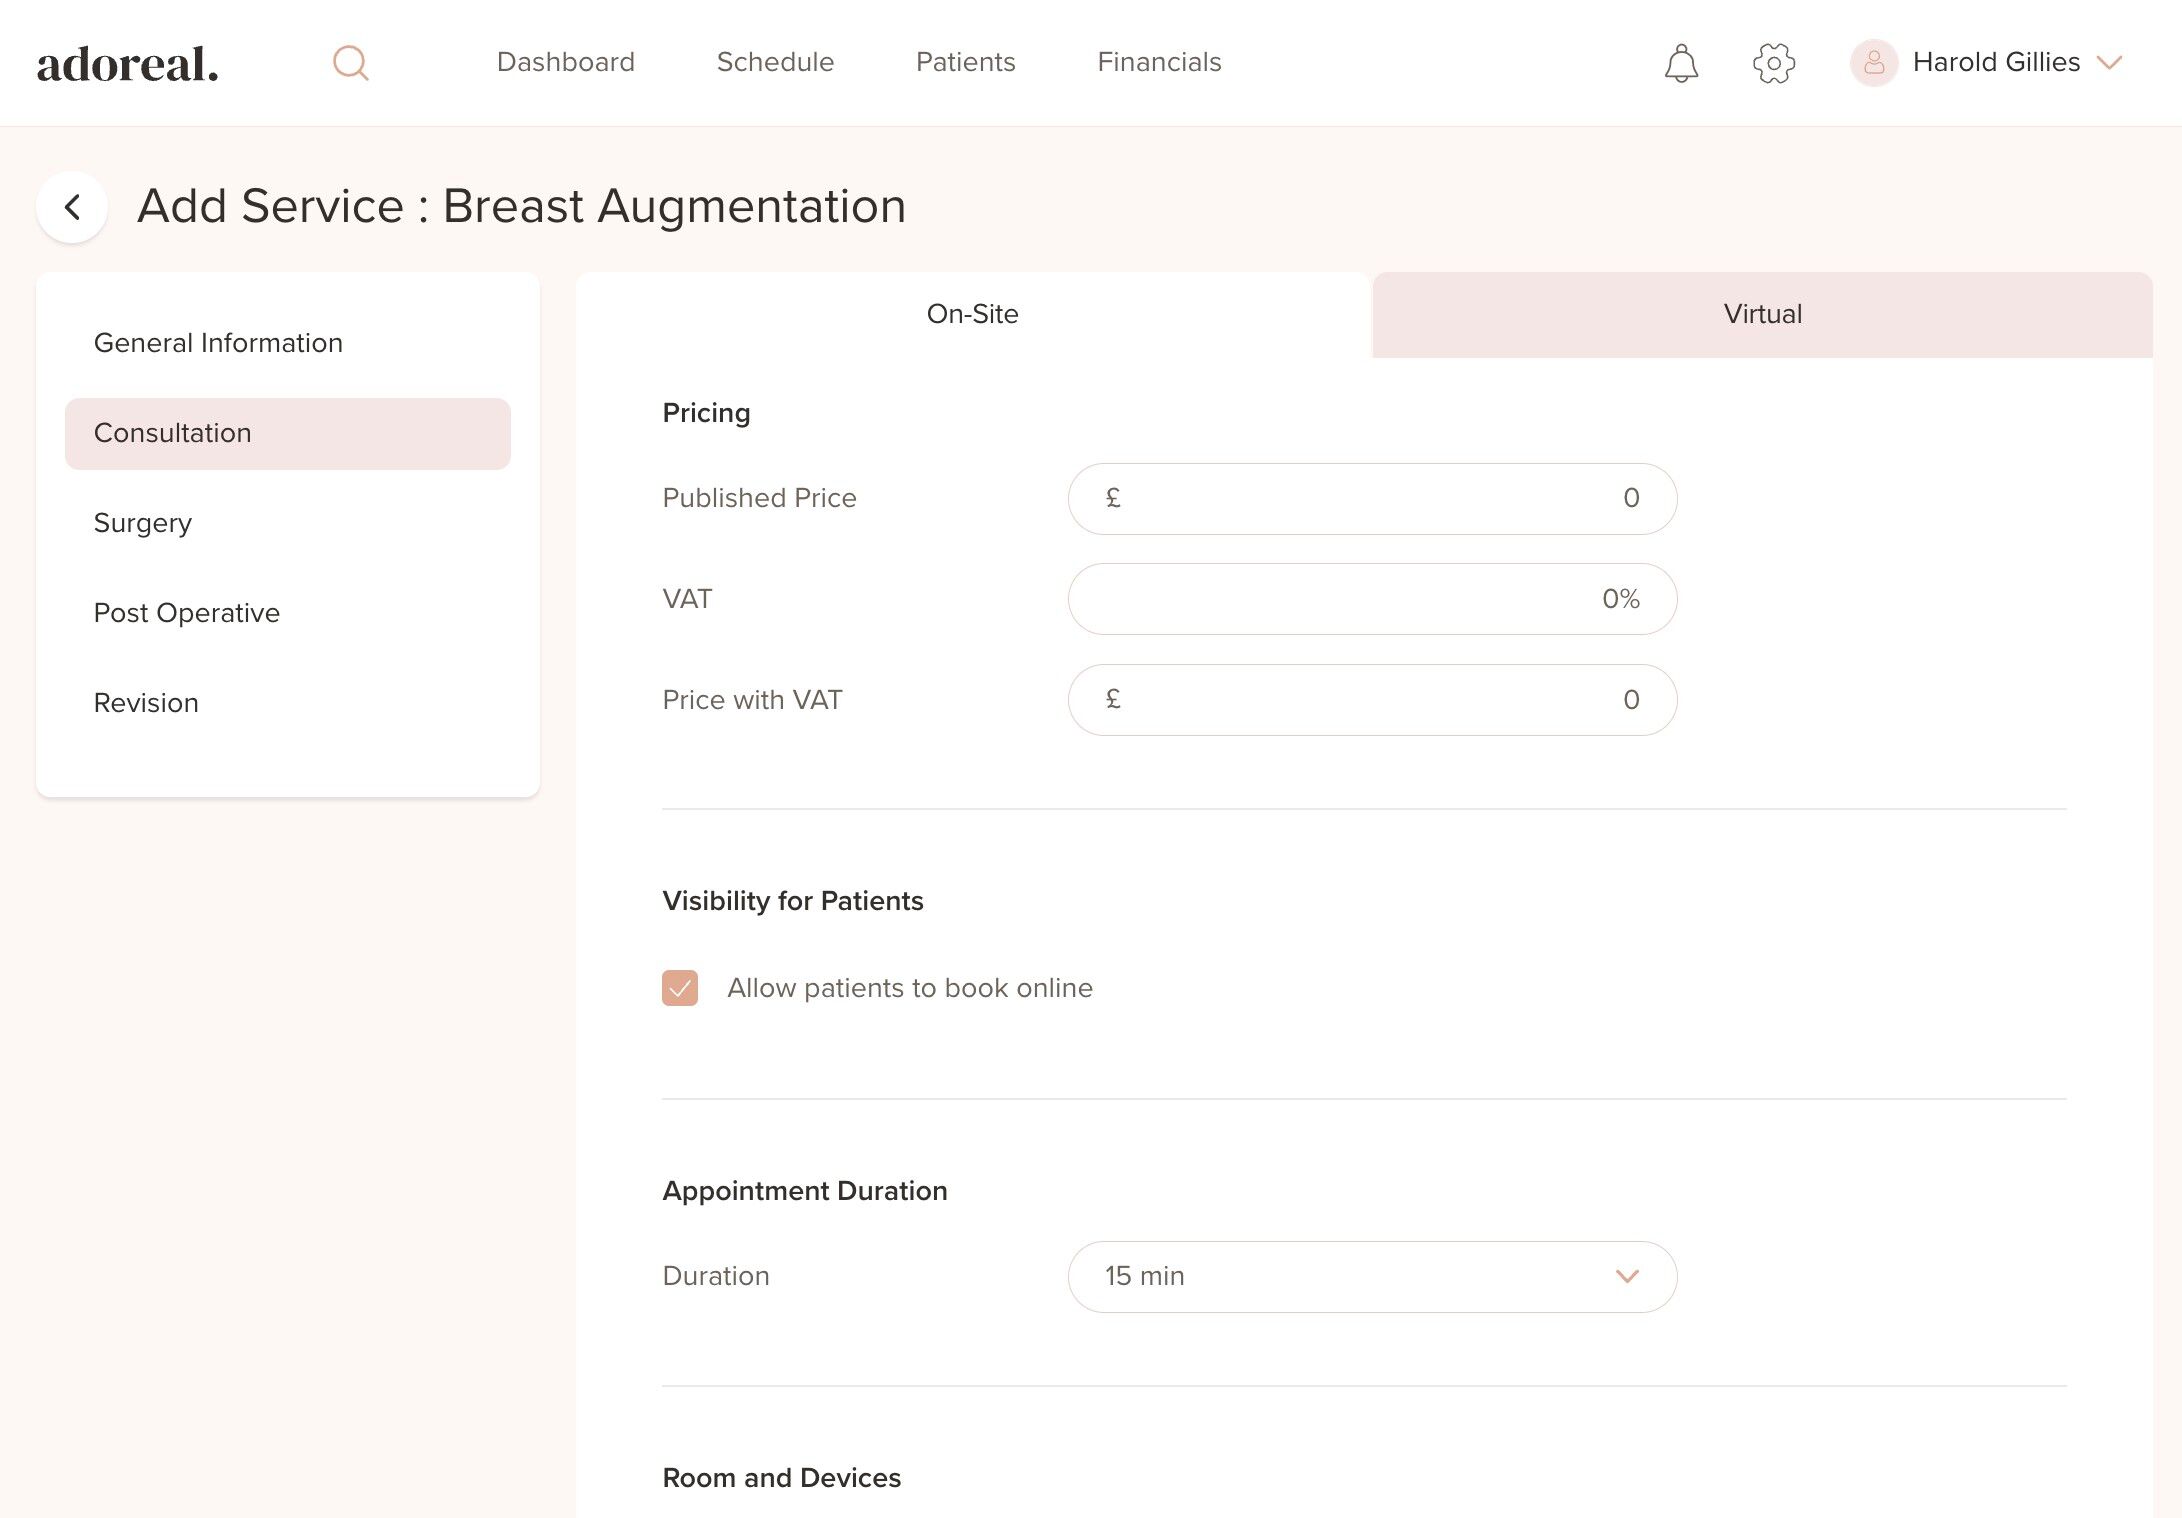The width and height of the screenshot is (2182, 1518).
Task: Select the On-Site tab
Action: 972,314
